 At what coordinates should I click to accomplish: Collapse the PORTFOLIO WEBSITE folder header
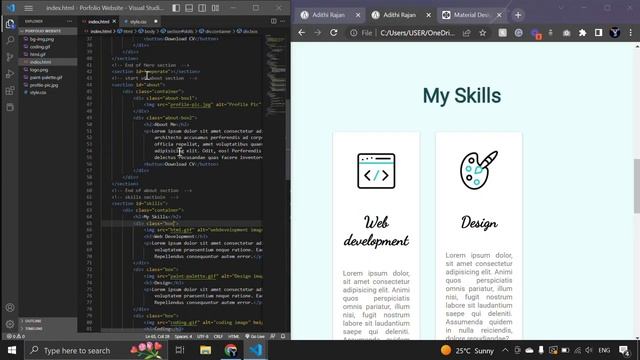[48, 31]
